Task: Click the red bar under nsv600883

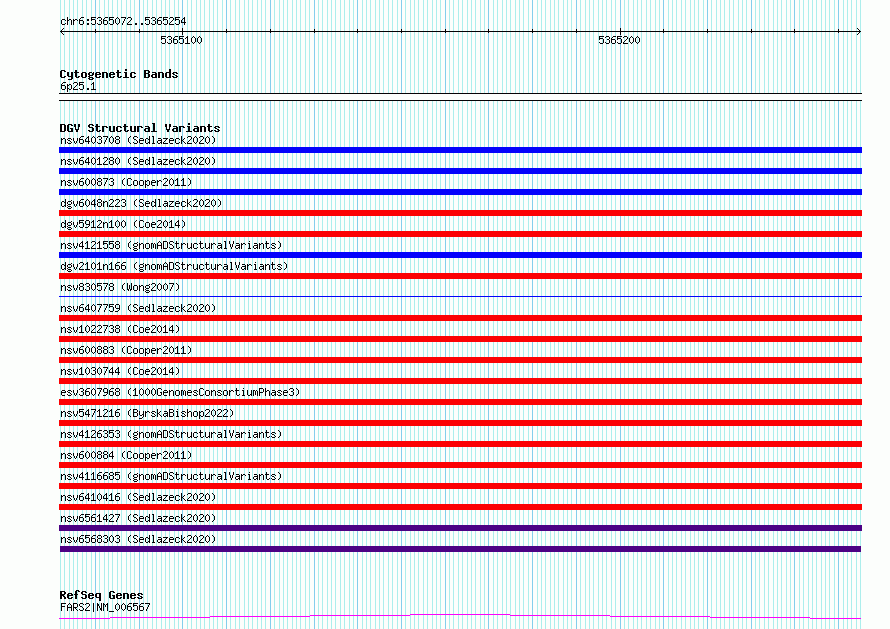Action: point(460,360)
